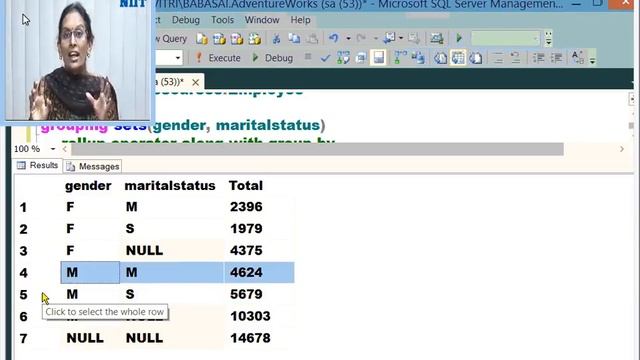Open SQL Editor toolbar options overflow arrow
The image size is (640, 360).
click(x=592, y=59)
